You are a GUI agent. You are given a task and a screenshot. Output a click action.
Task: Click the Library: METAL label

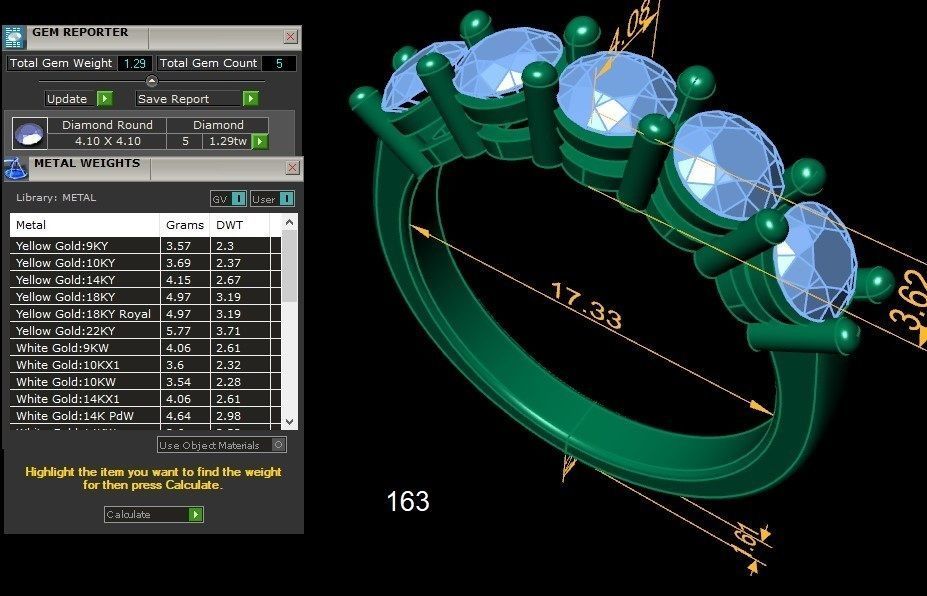tap(56, 197)
